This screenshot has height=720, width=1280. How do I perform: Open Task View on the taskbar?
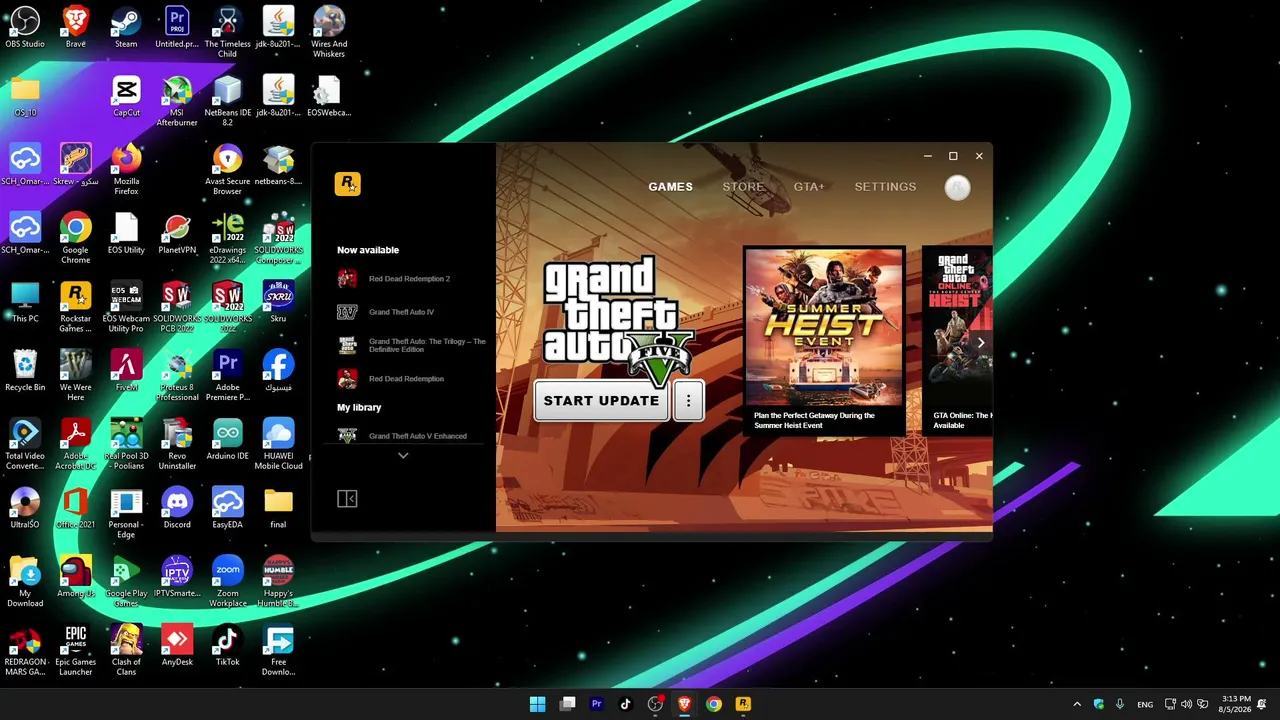[568, 704]
